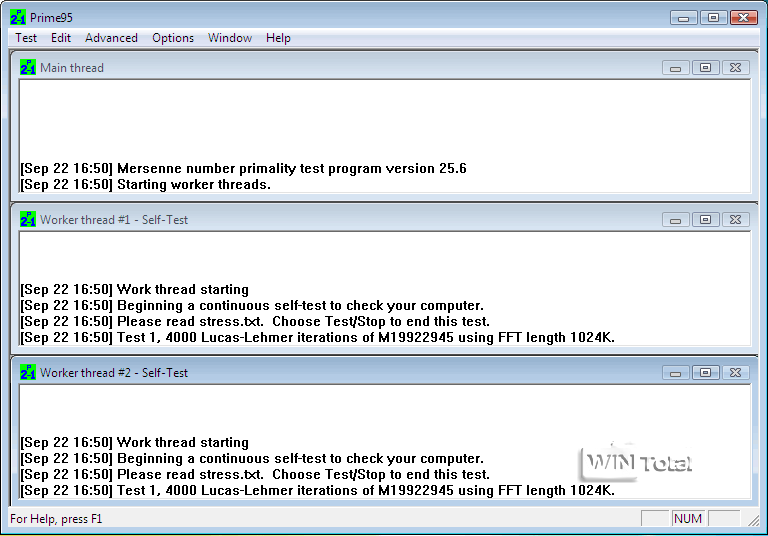This screenshot has height=536, width=768.
Task: Open the Advanced menu
Action: click(111, 38)
